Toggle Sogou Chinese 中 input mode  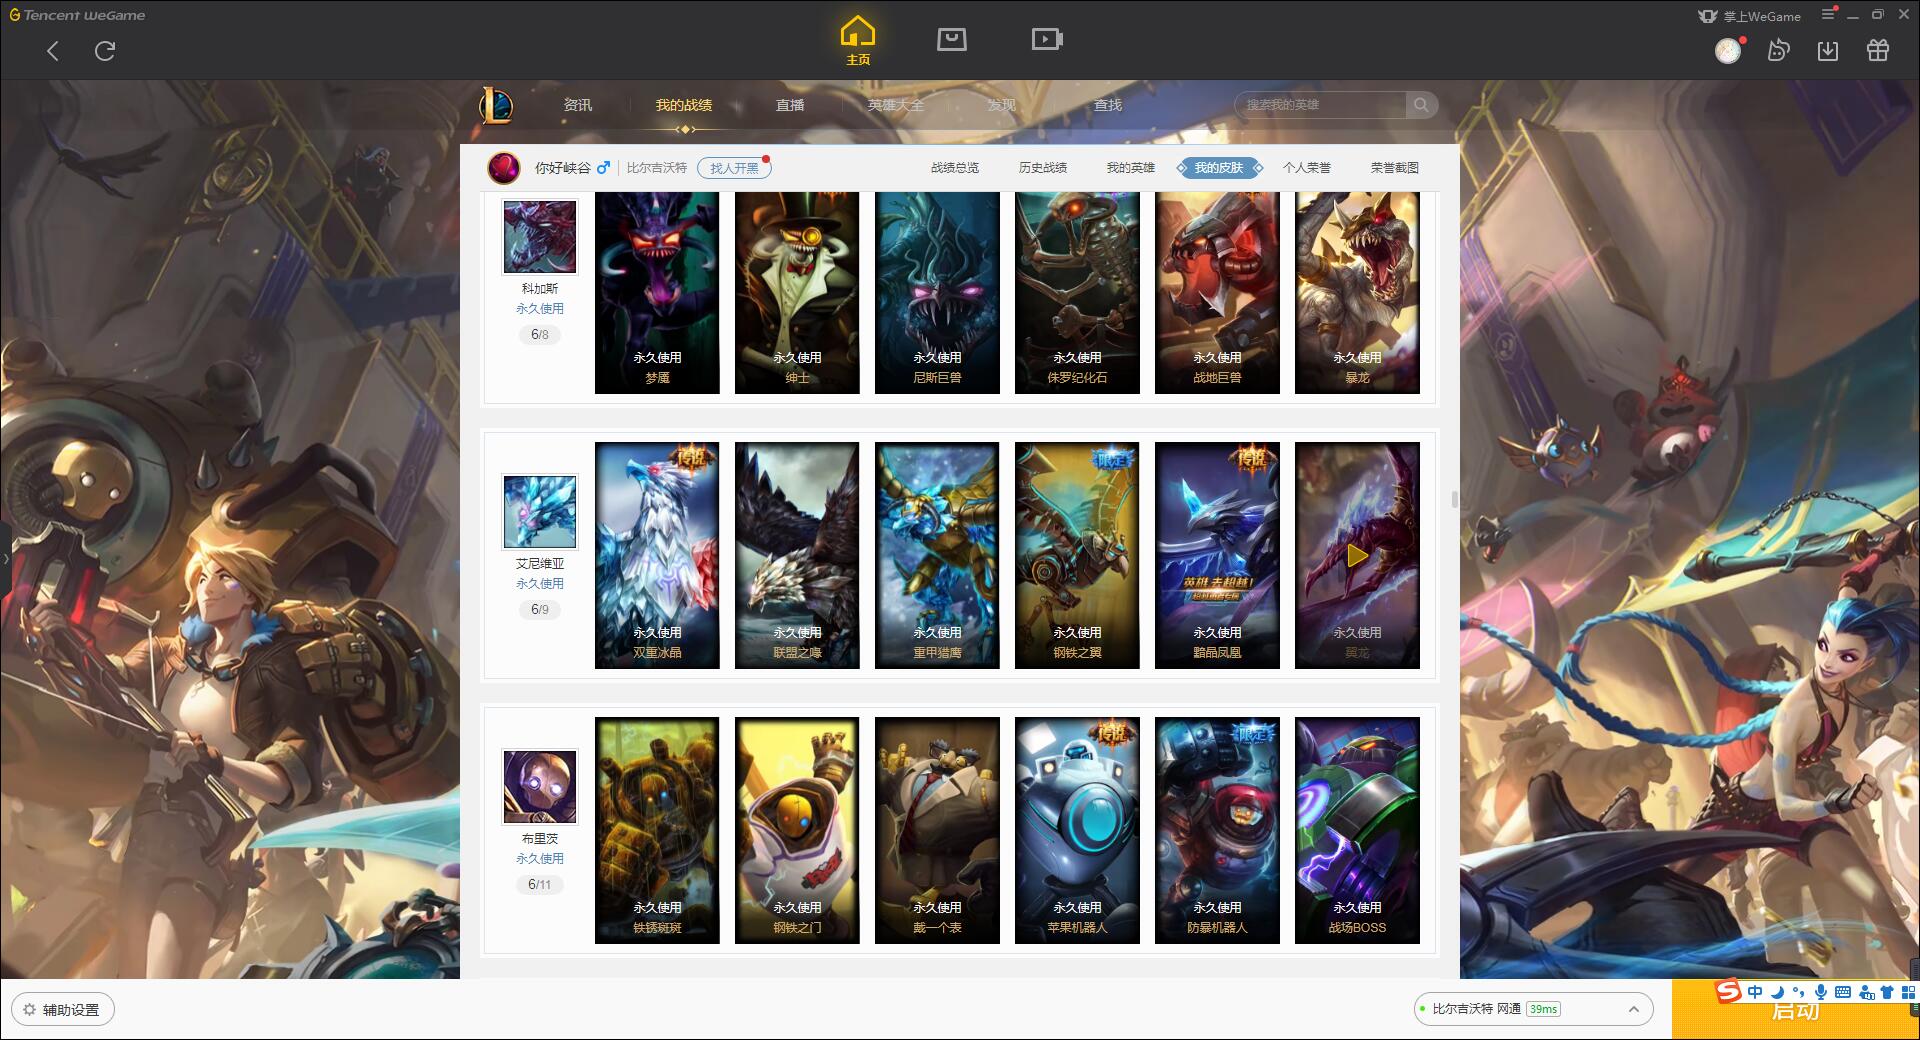(1755, 992)
